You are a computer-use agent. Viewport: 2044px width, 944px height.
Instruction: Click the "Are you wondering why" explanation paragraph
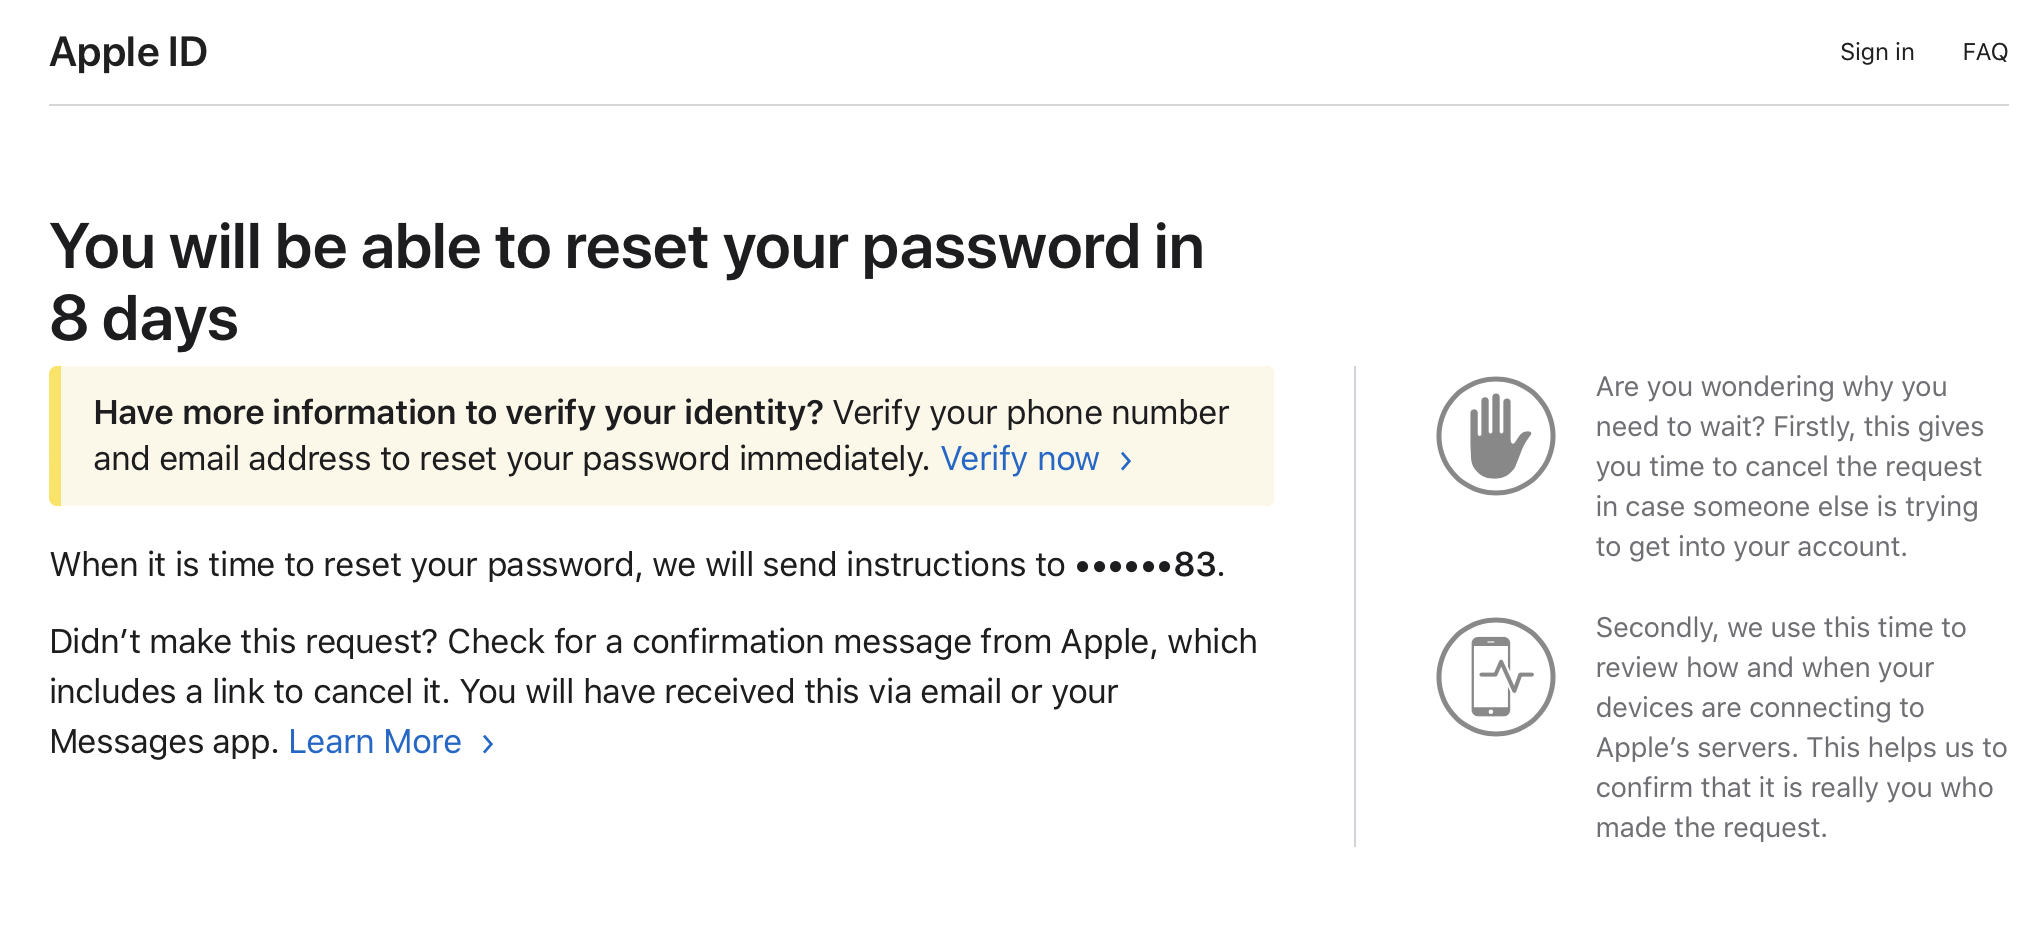point(1788,466)
